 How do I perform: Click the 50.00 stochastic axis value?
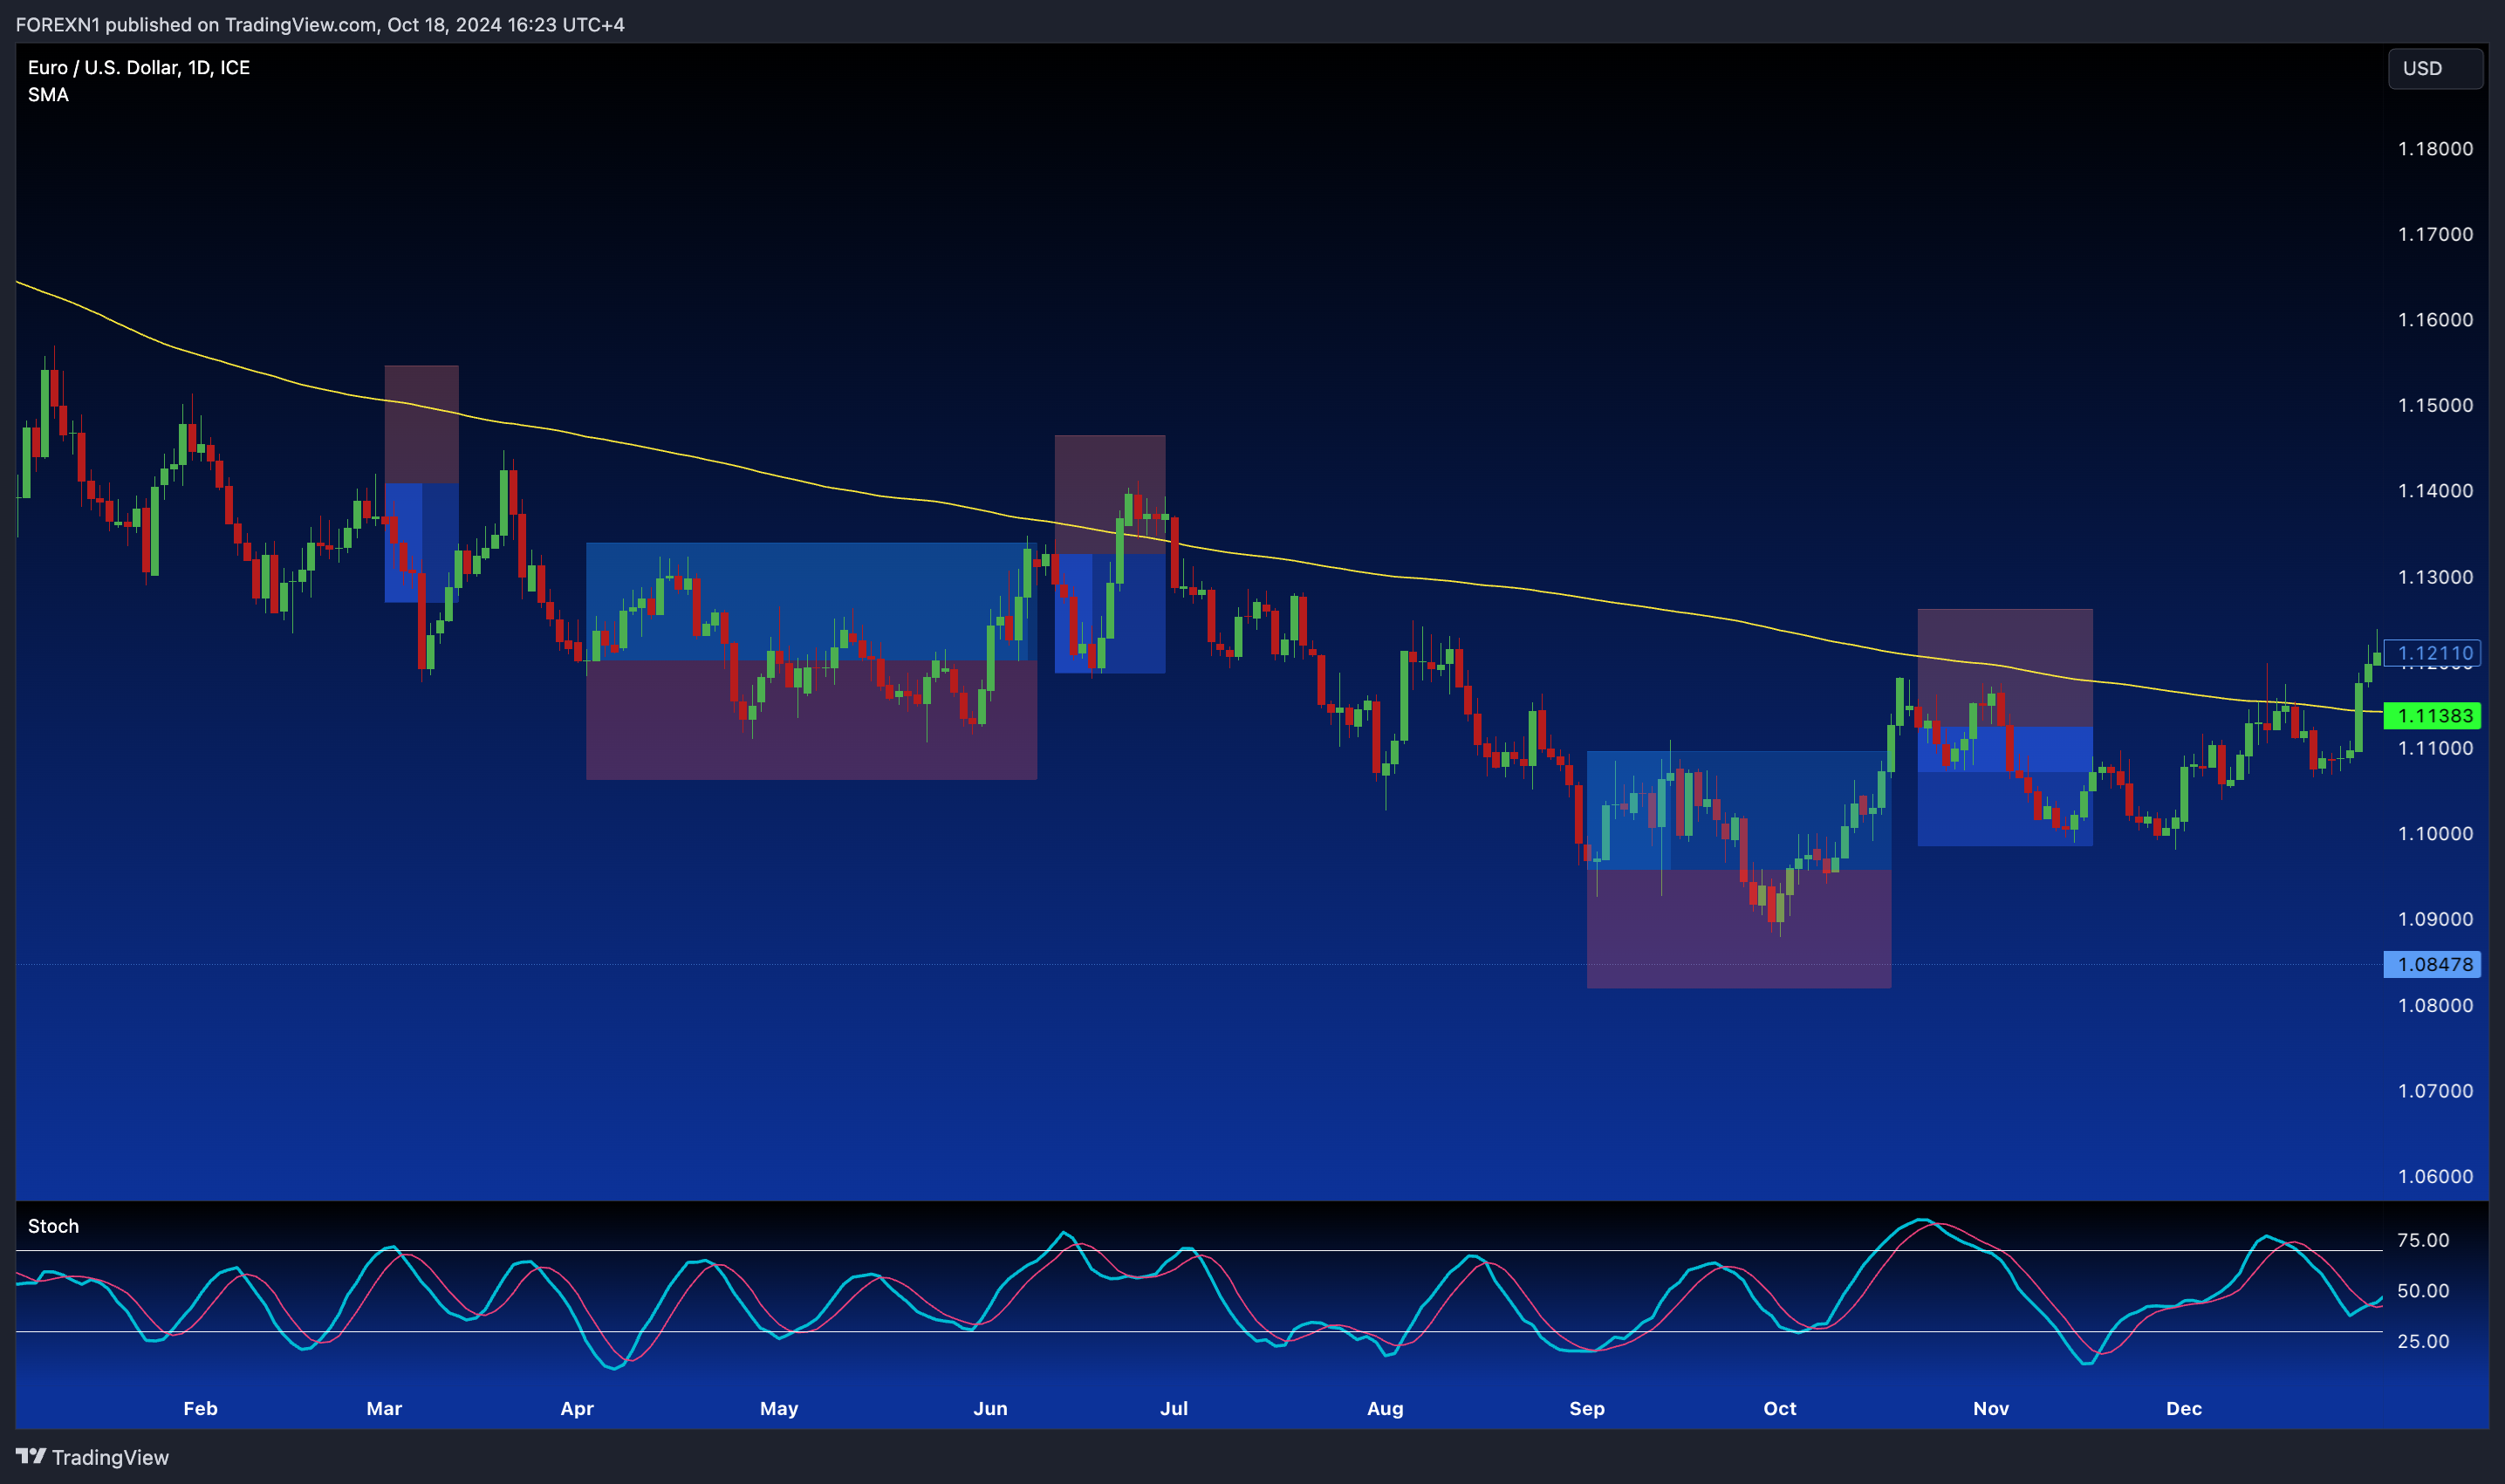tap(2423, 1291)
